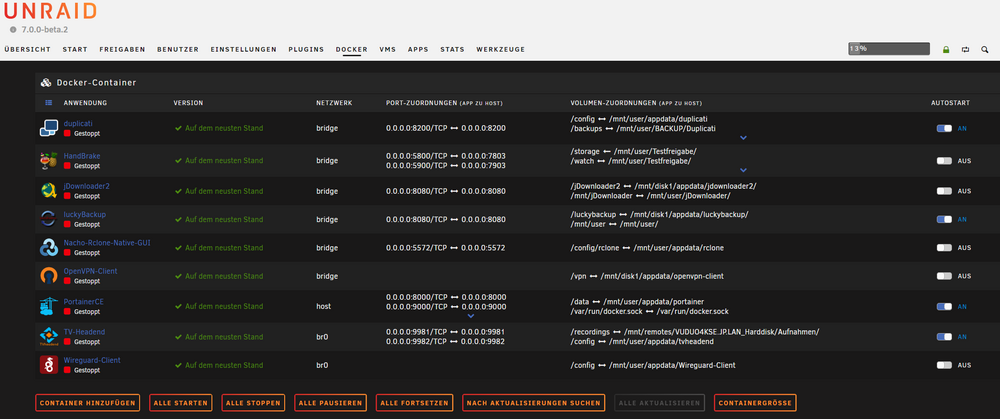Click Nach Aktualisierungen suchen button
The height and width of the screenshot is (419, 1000).
pos(533,403)
